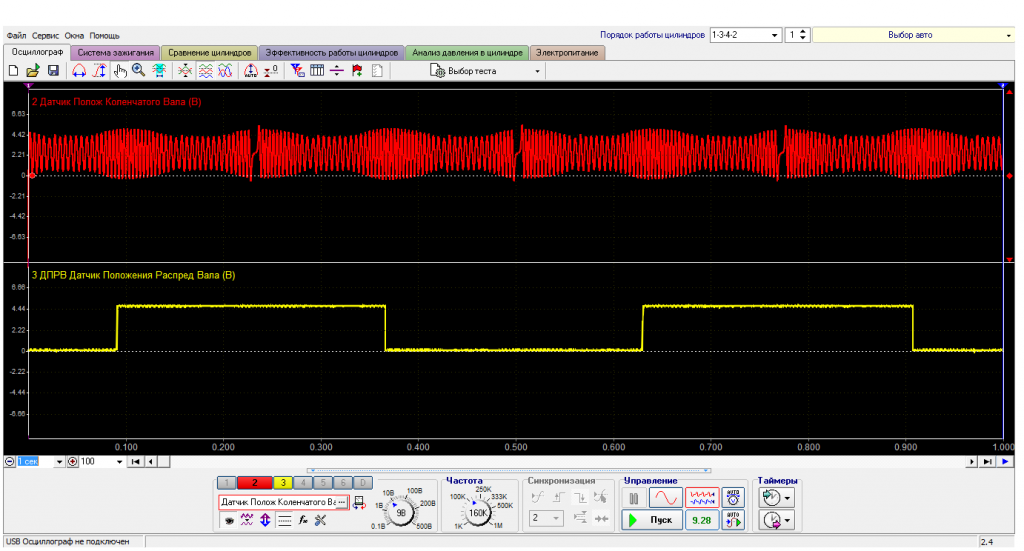Switch to the Анализ давления в цилиндре tab
Viewport: 1024px width, 551px height.
tap(468, 53)
